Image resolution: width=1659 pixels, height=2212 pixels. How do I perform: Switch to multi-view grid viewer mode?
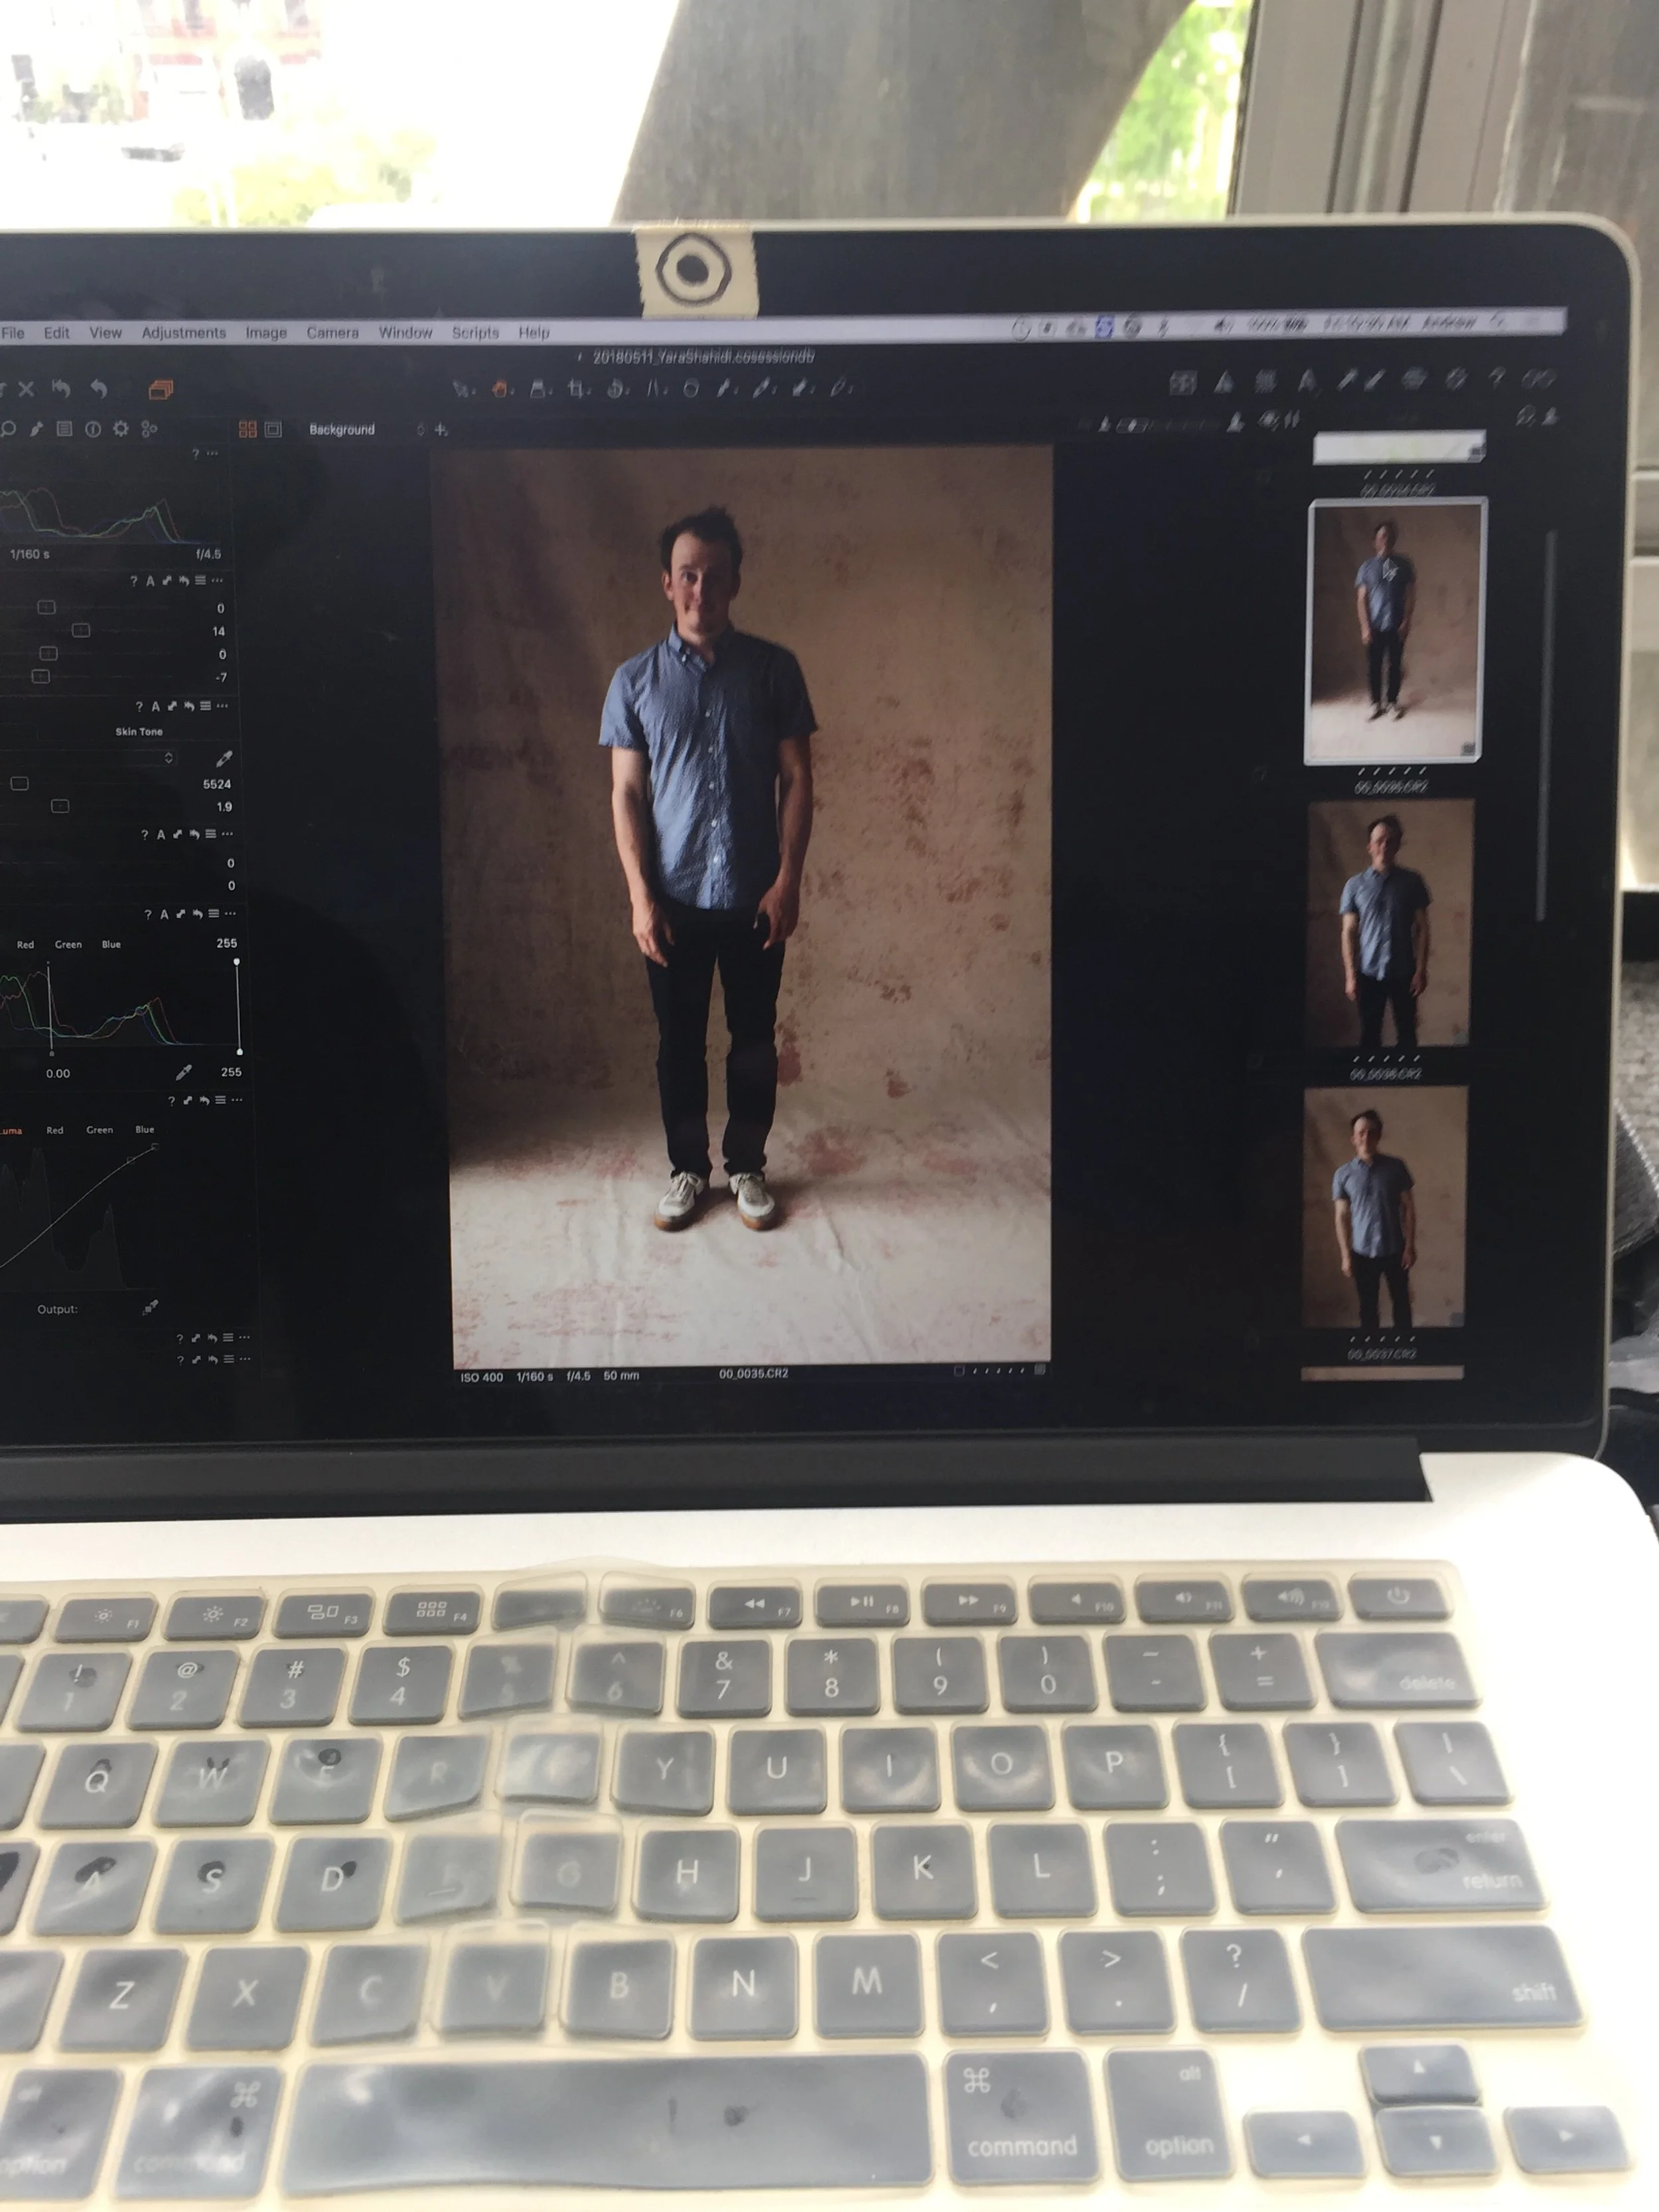pyautogui.click(x=247, y=430)
